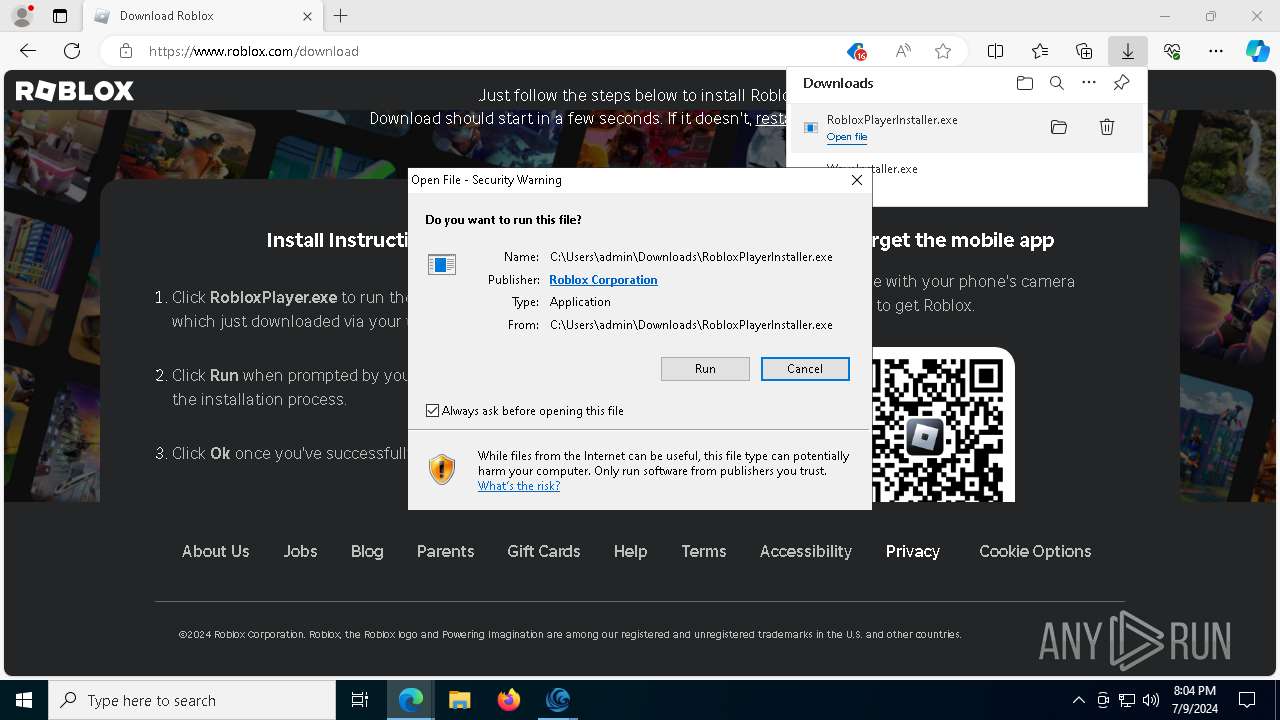This screenshot has height=720, width=1280.
Task: Open tab actions menu
Action: tap(60, 16)
